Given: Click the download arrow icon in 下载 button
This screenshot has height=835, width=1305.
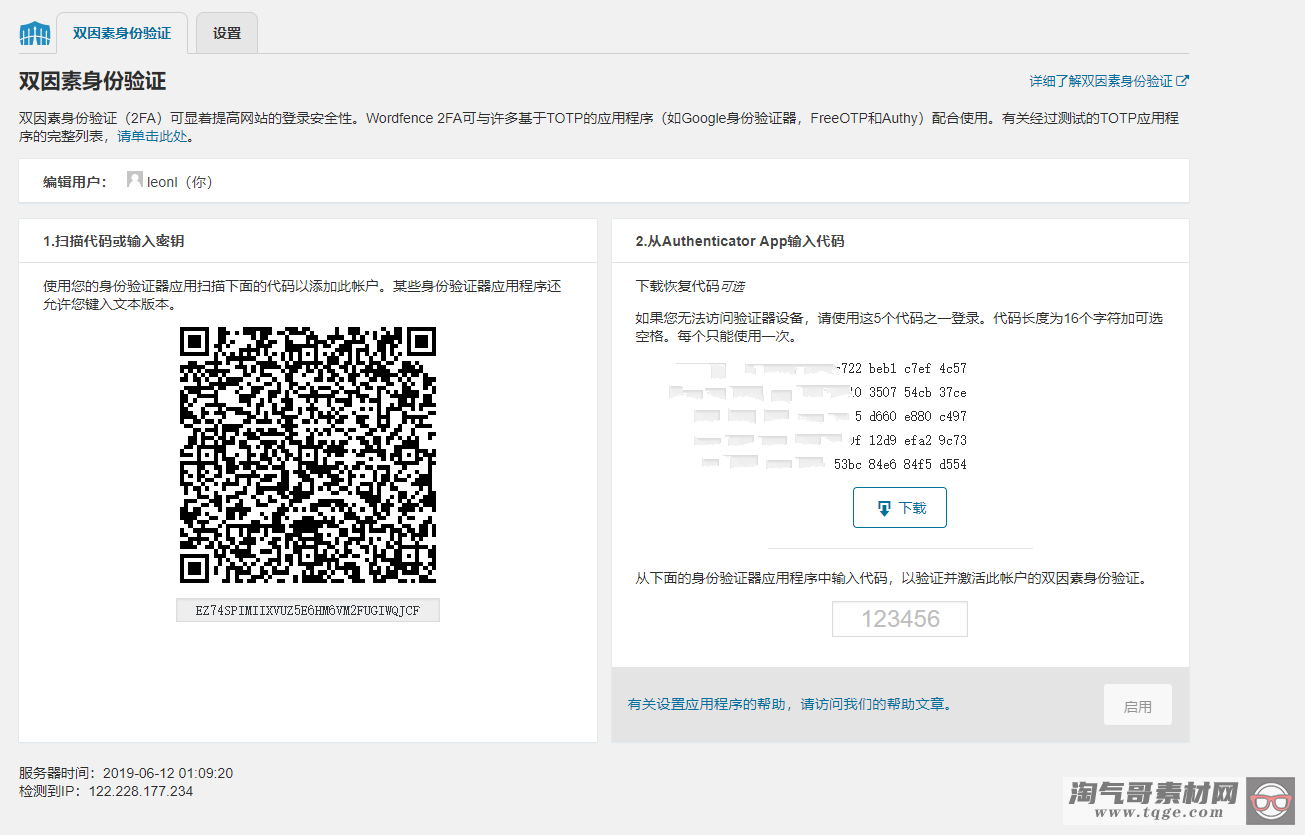Looking at the screenshot, I should coord(884,508).
